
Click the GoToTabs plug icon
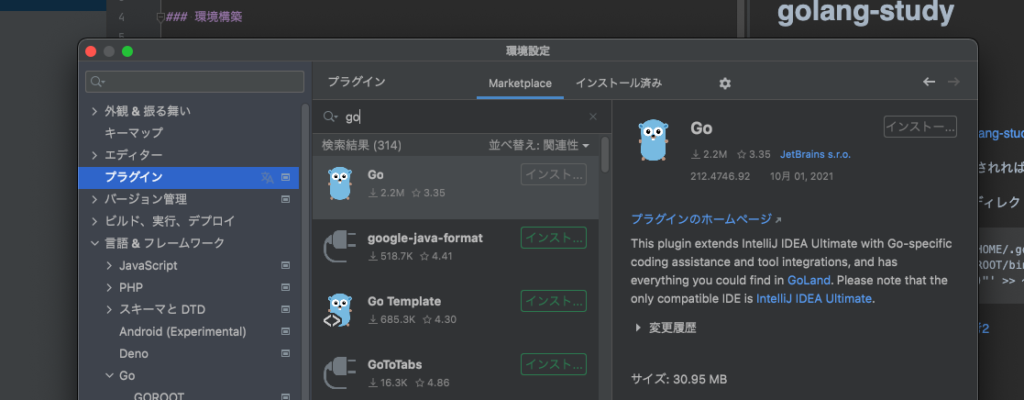340,373
